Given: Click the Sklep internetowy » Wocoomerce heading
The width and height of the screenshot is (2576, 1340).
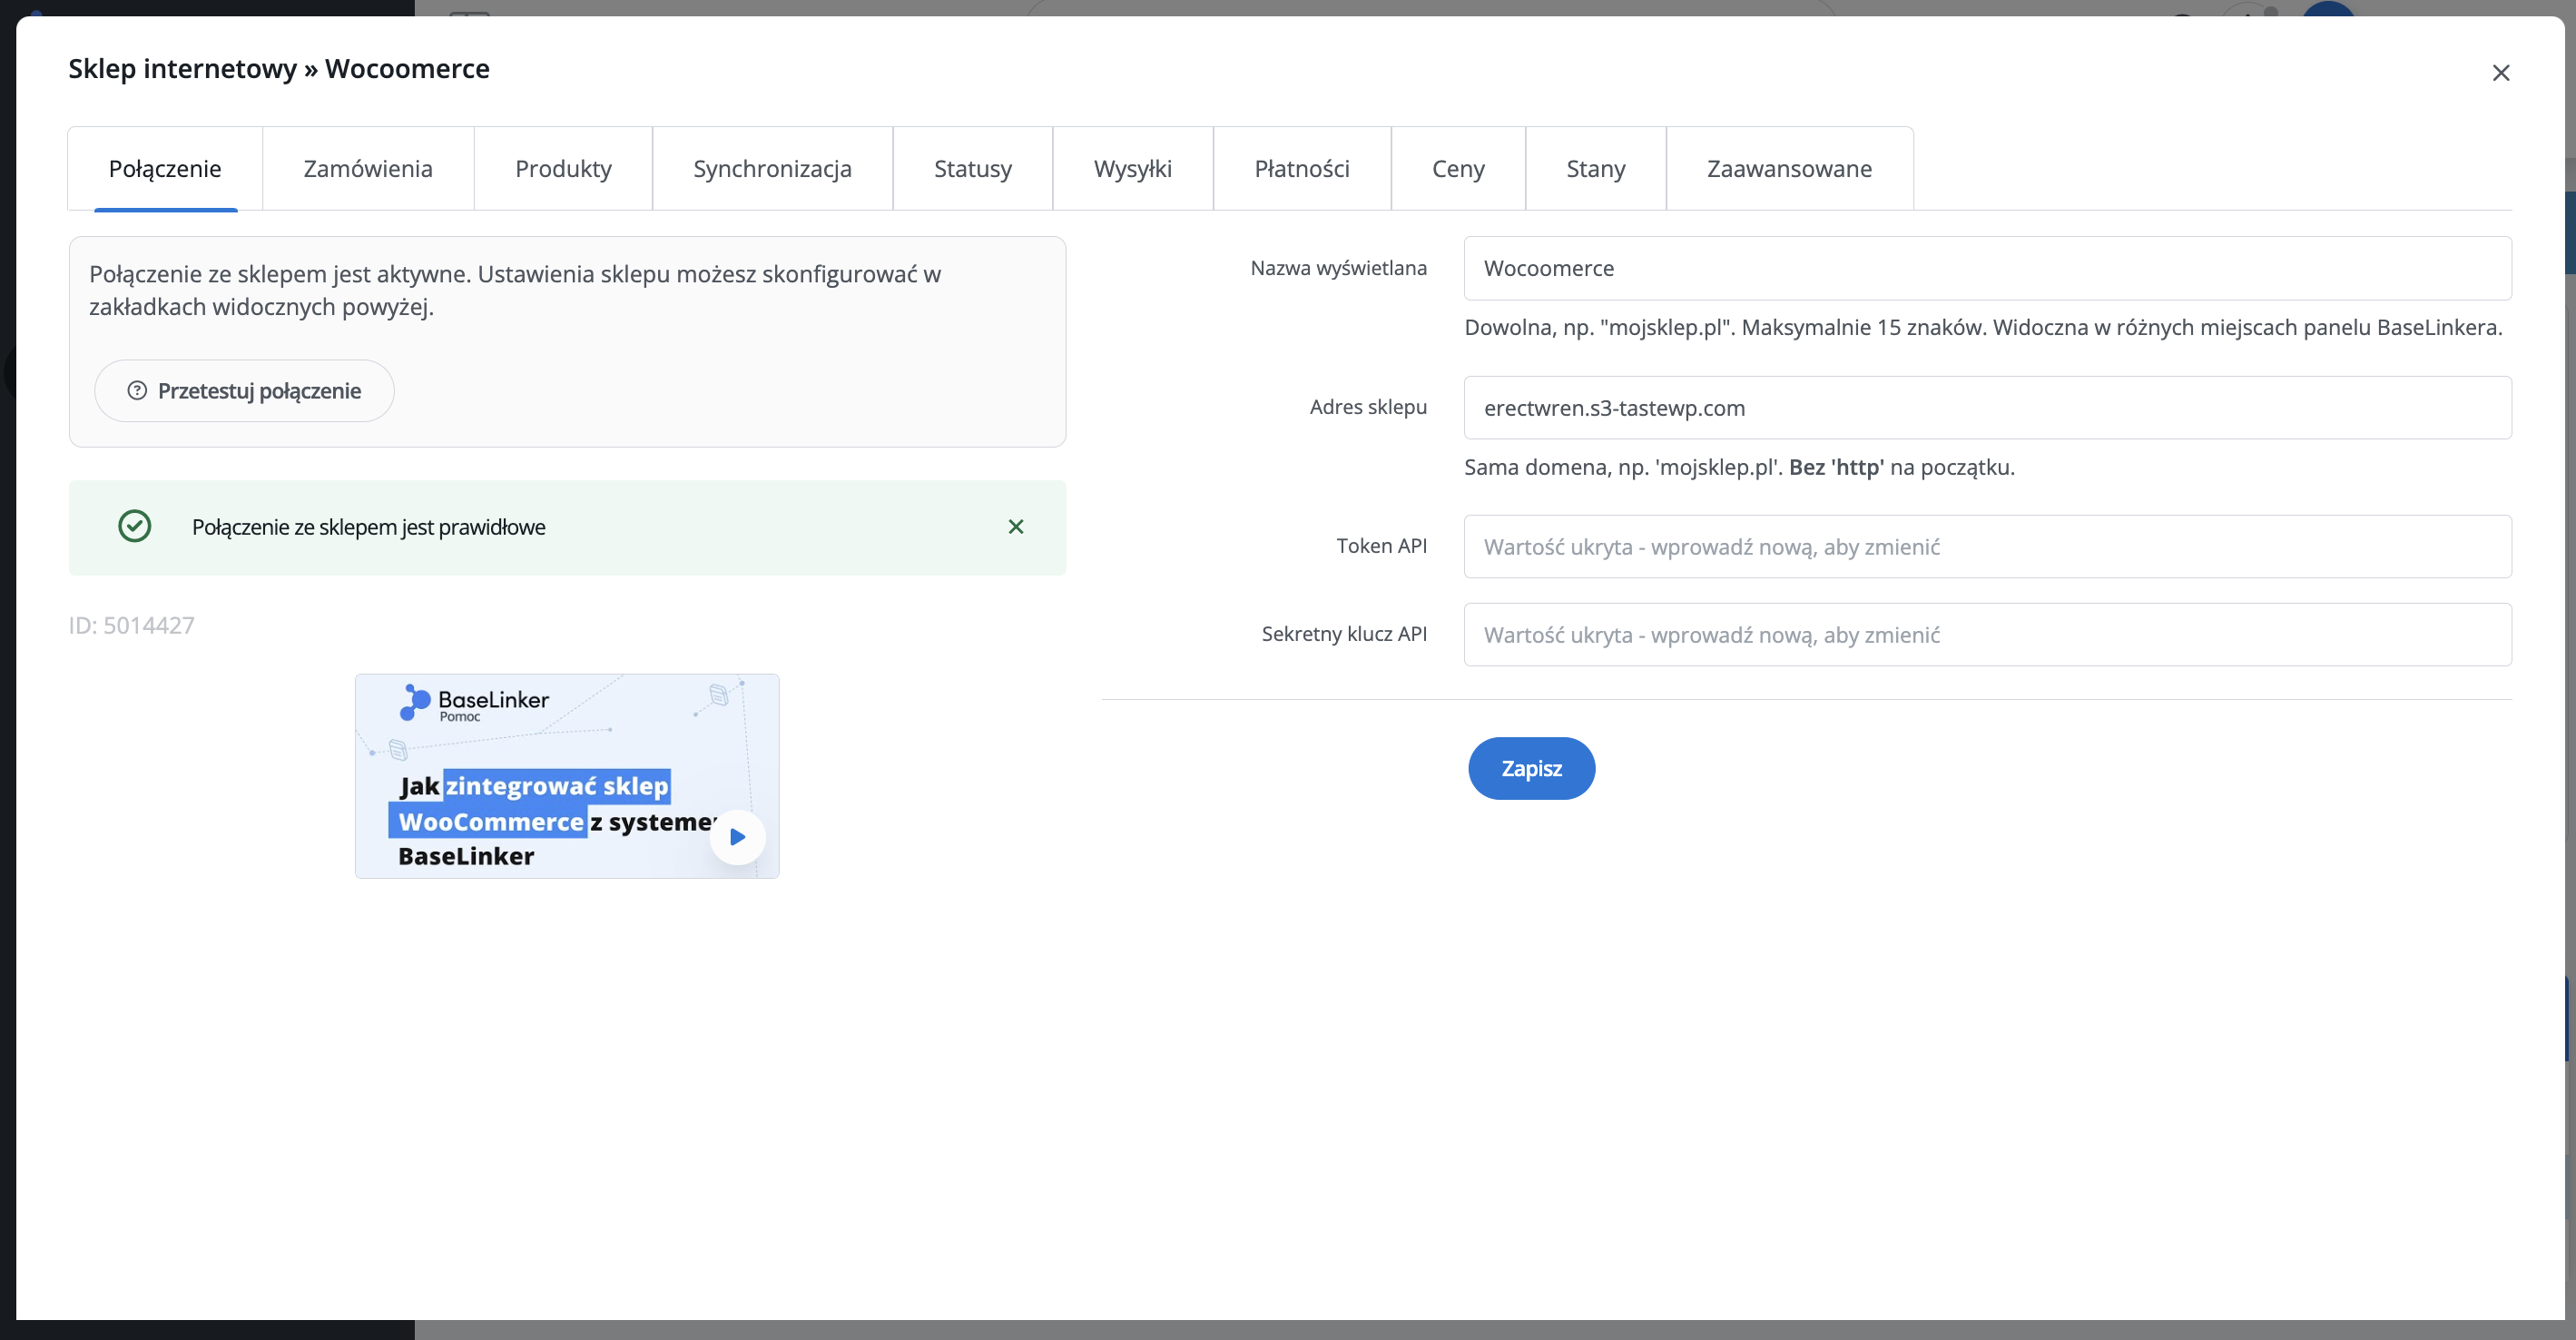Looking at the screenshot, I should [279, 69].
